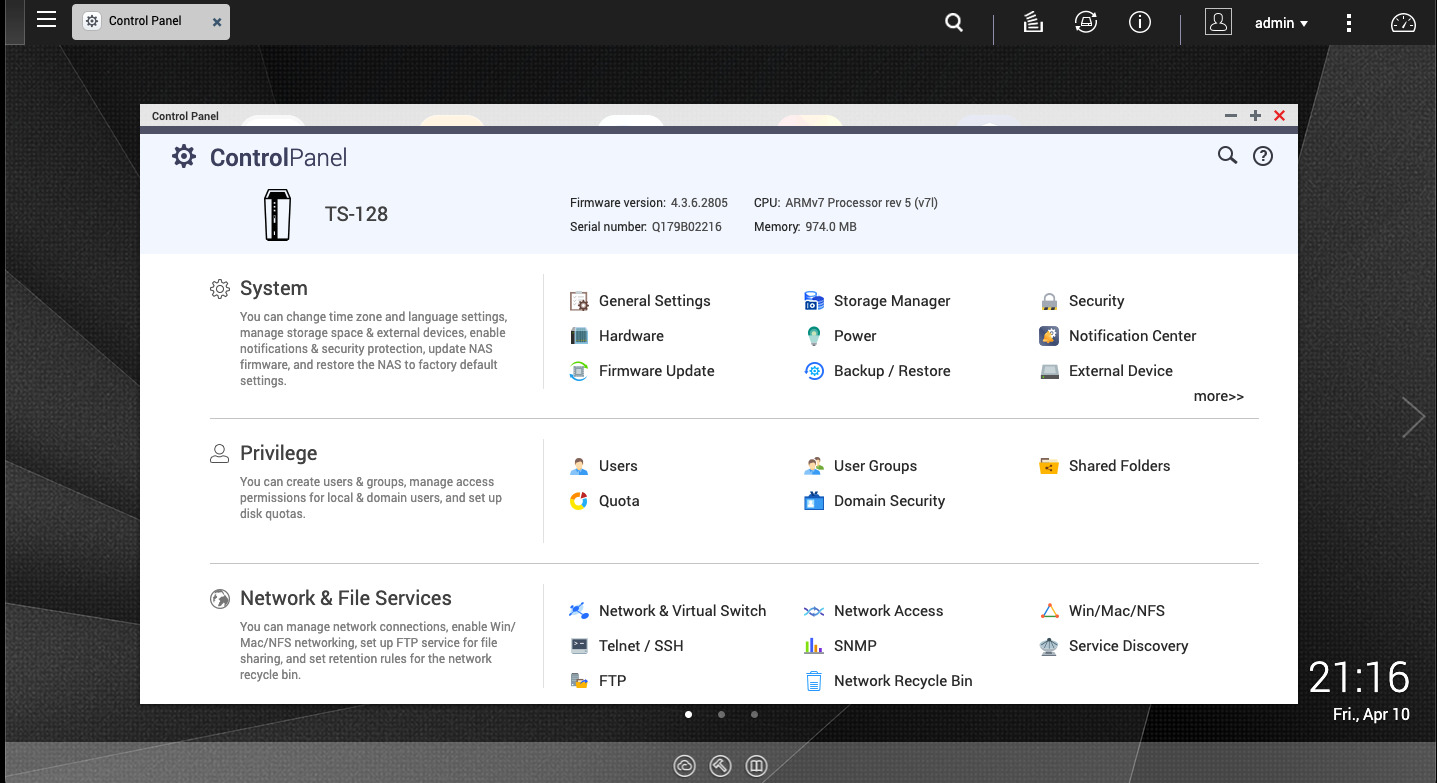This screenshot has height=783, width=1437.
Task: Click the 21:16 desktop clock
Action: coord(1360,678)
